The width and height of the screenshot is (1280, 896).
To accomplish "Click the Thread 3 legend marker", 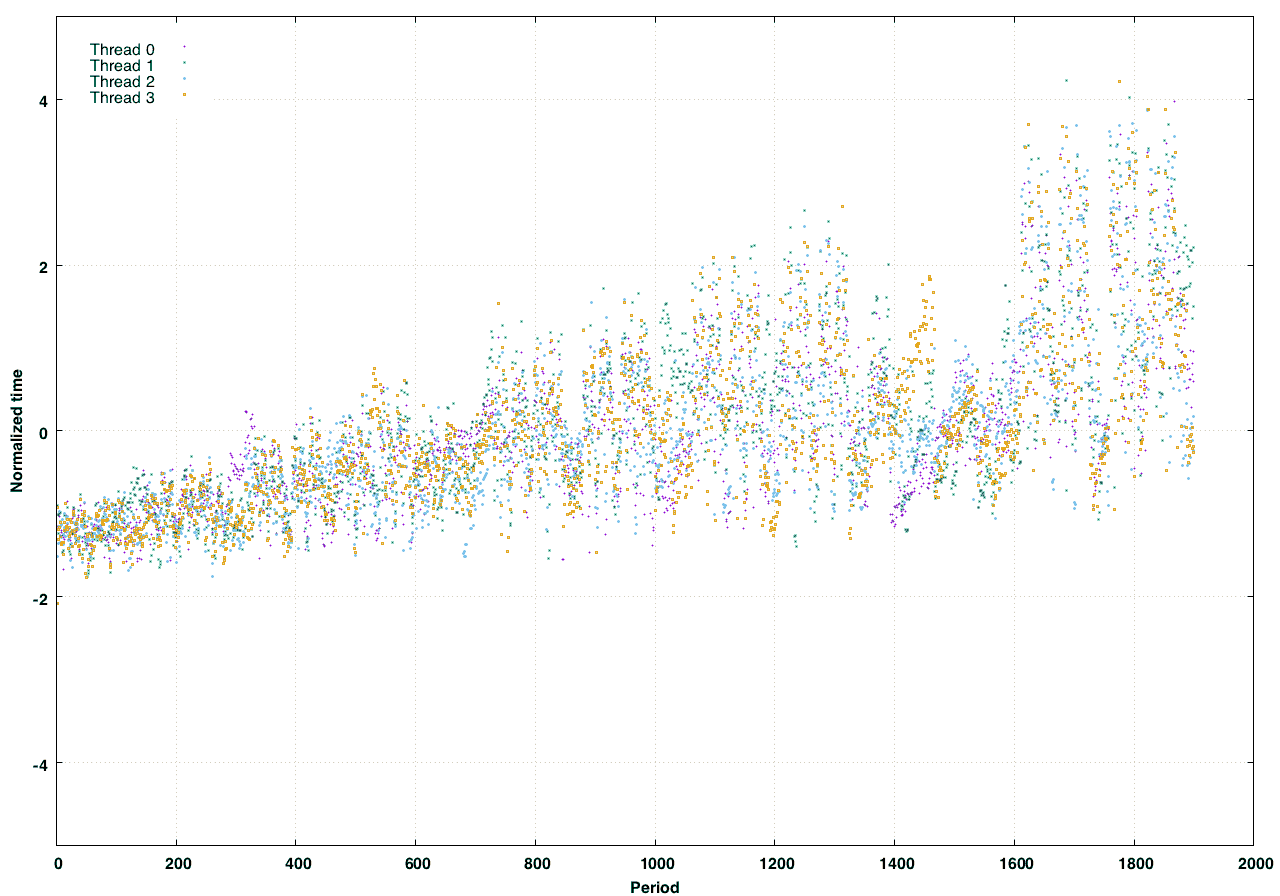I will [185, 94].
